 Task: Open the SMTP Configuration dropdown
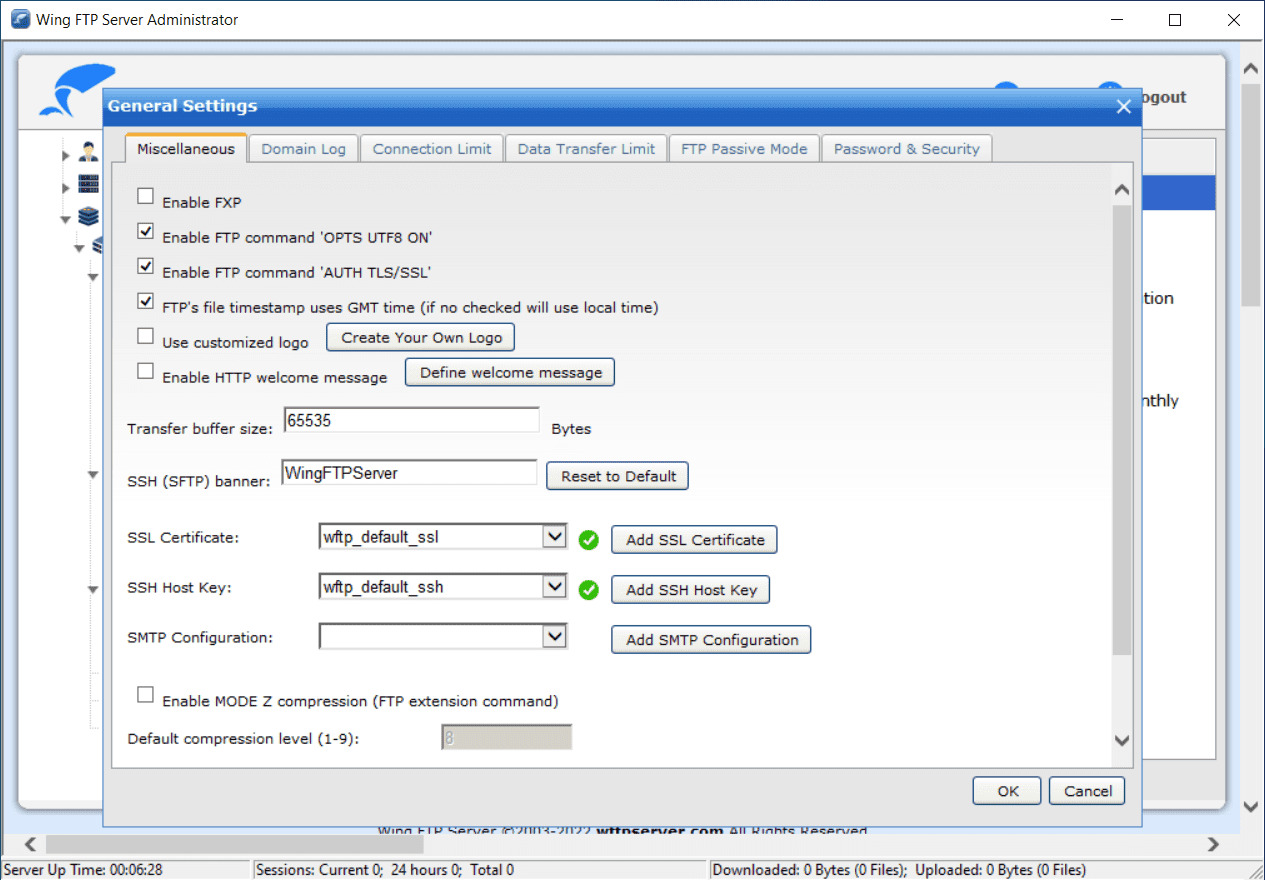(x=554, y=636)
